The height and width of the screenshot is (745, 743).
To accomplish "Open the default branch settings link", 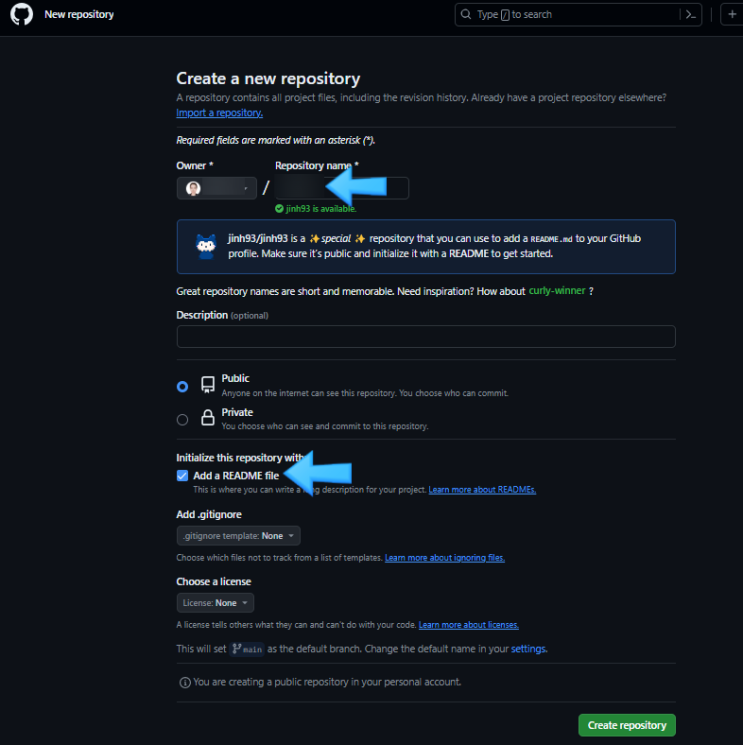I will [x=528, y=649].
